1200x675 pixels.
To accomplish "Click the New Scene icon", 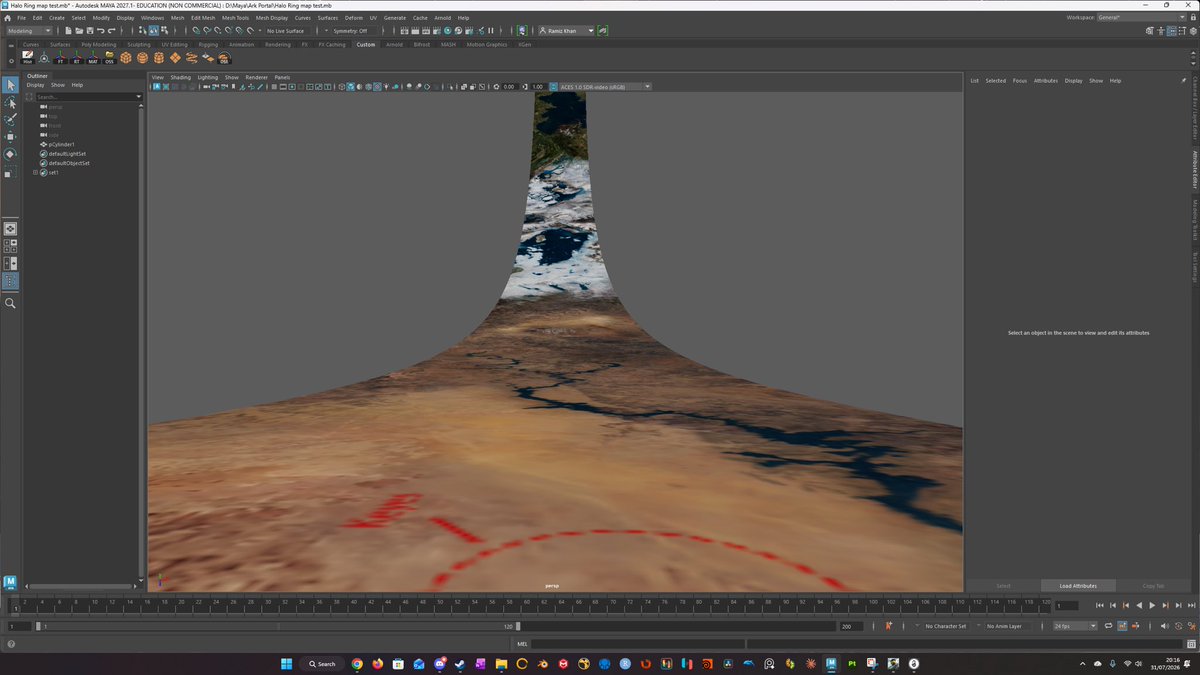I will tap(67, 31).
